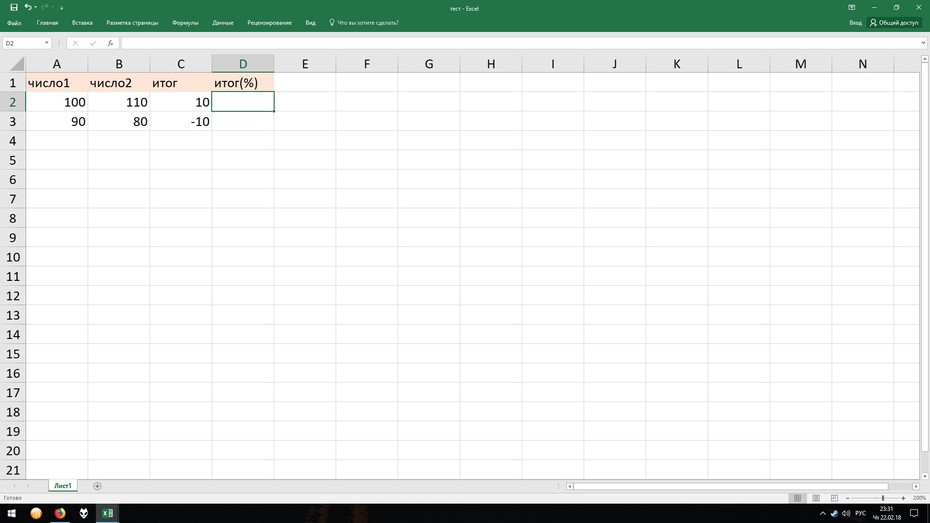Screen dimensions: 930x523
Task: Click the confirm entry checkmark icon
Action: point(93,43)
